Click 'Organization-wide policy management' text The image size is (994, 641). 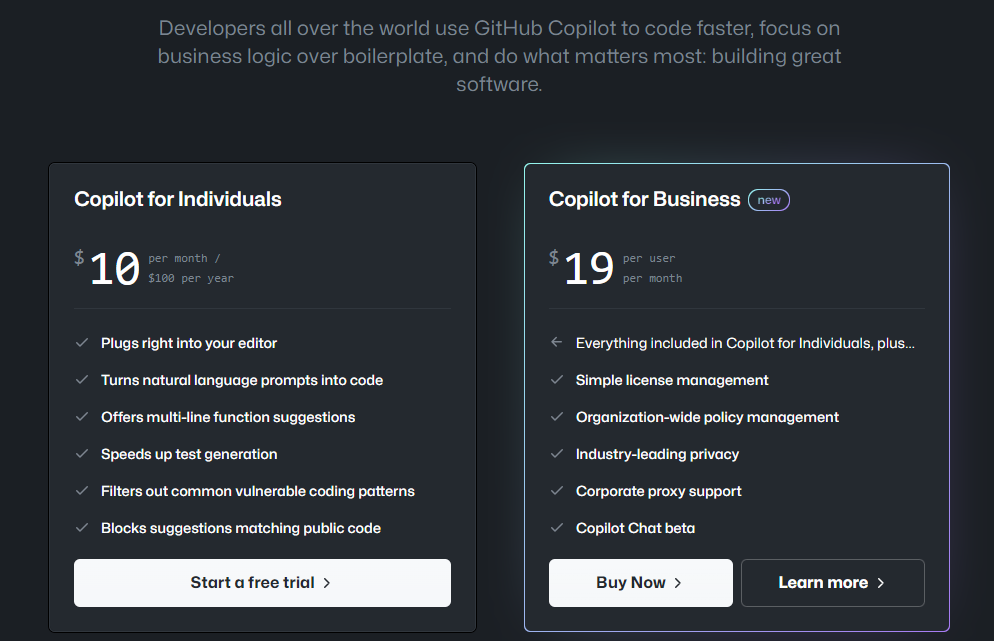pos(707,417)
